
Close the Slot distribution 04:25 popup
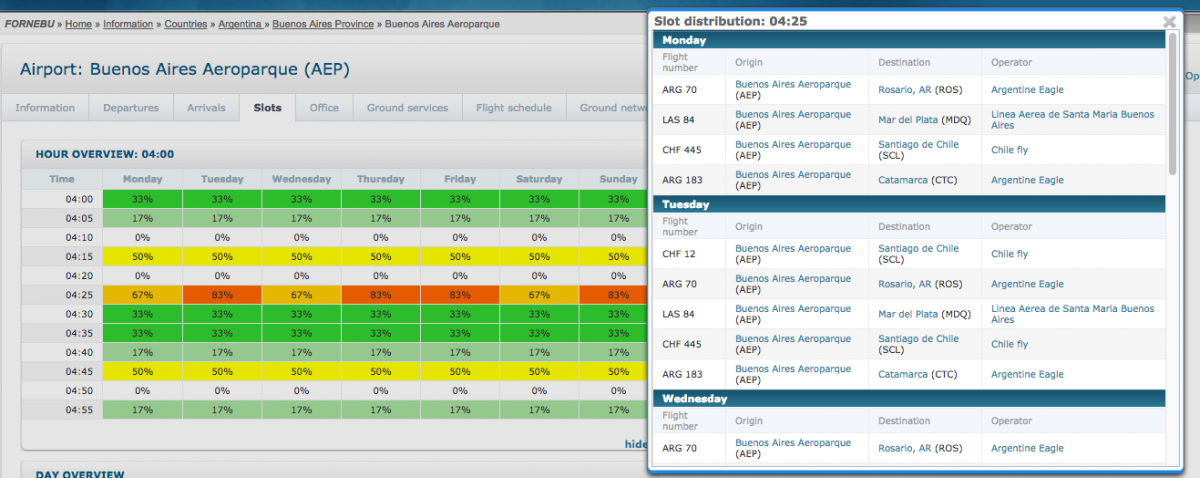(1169, 21)
